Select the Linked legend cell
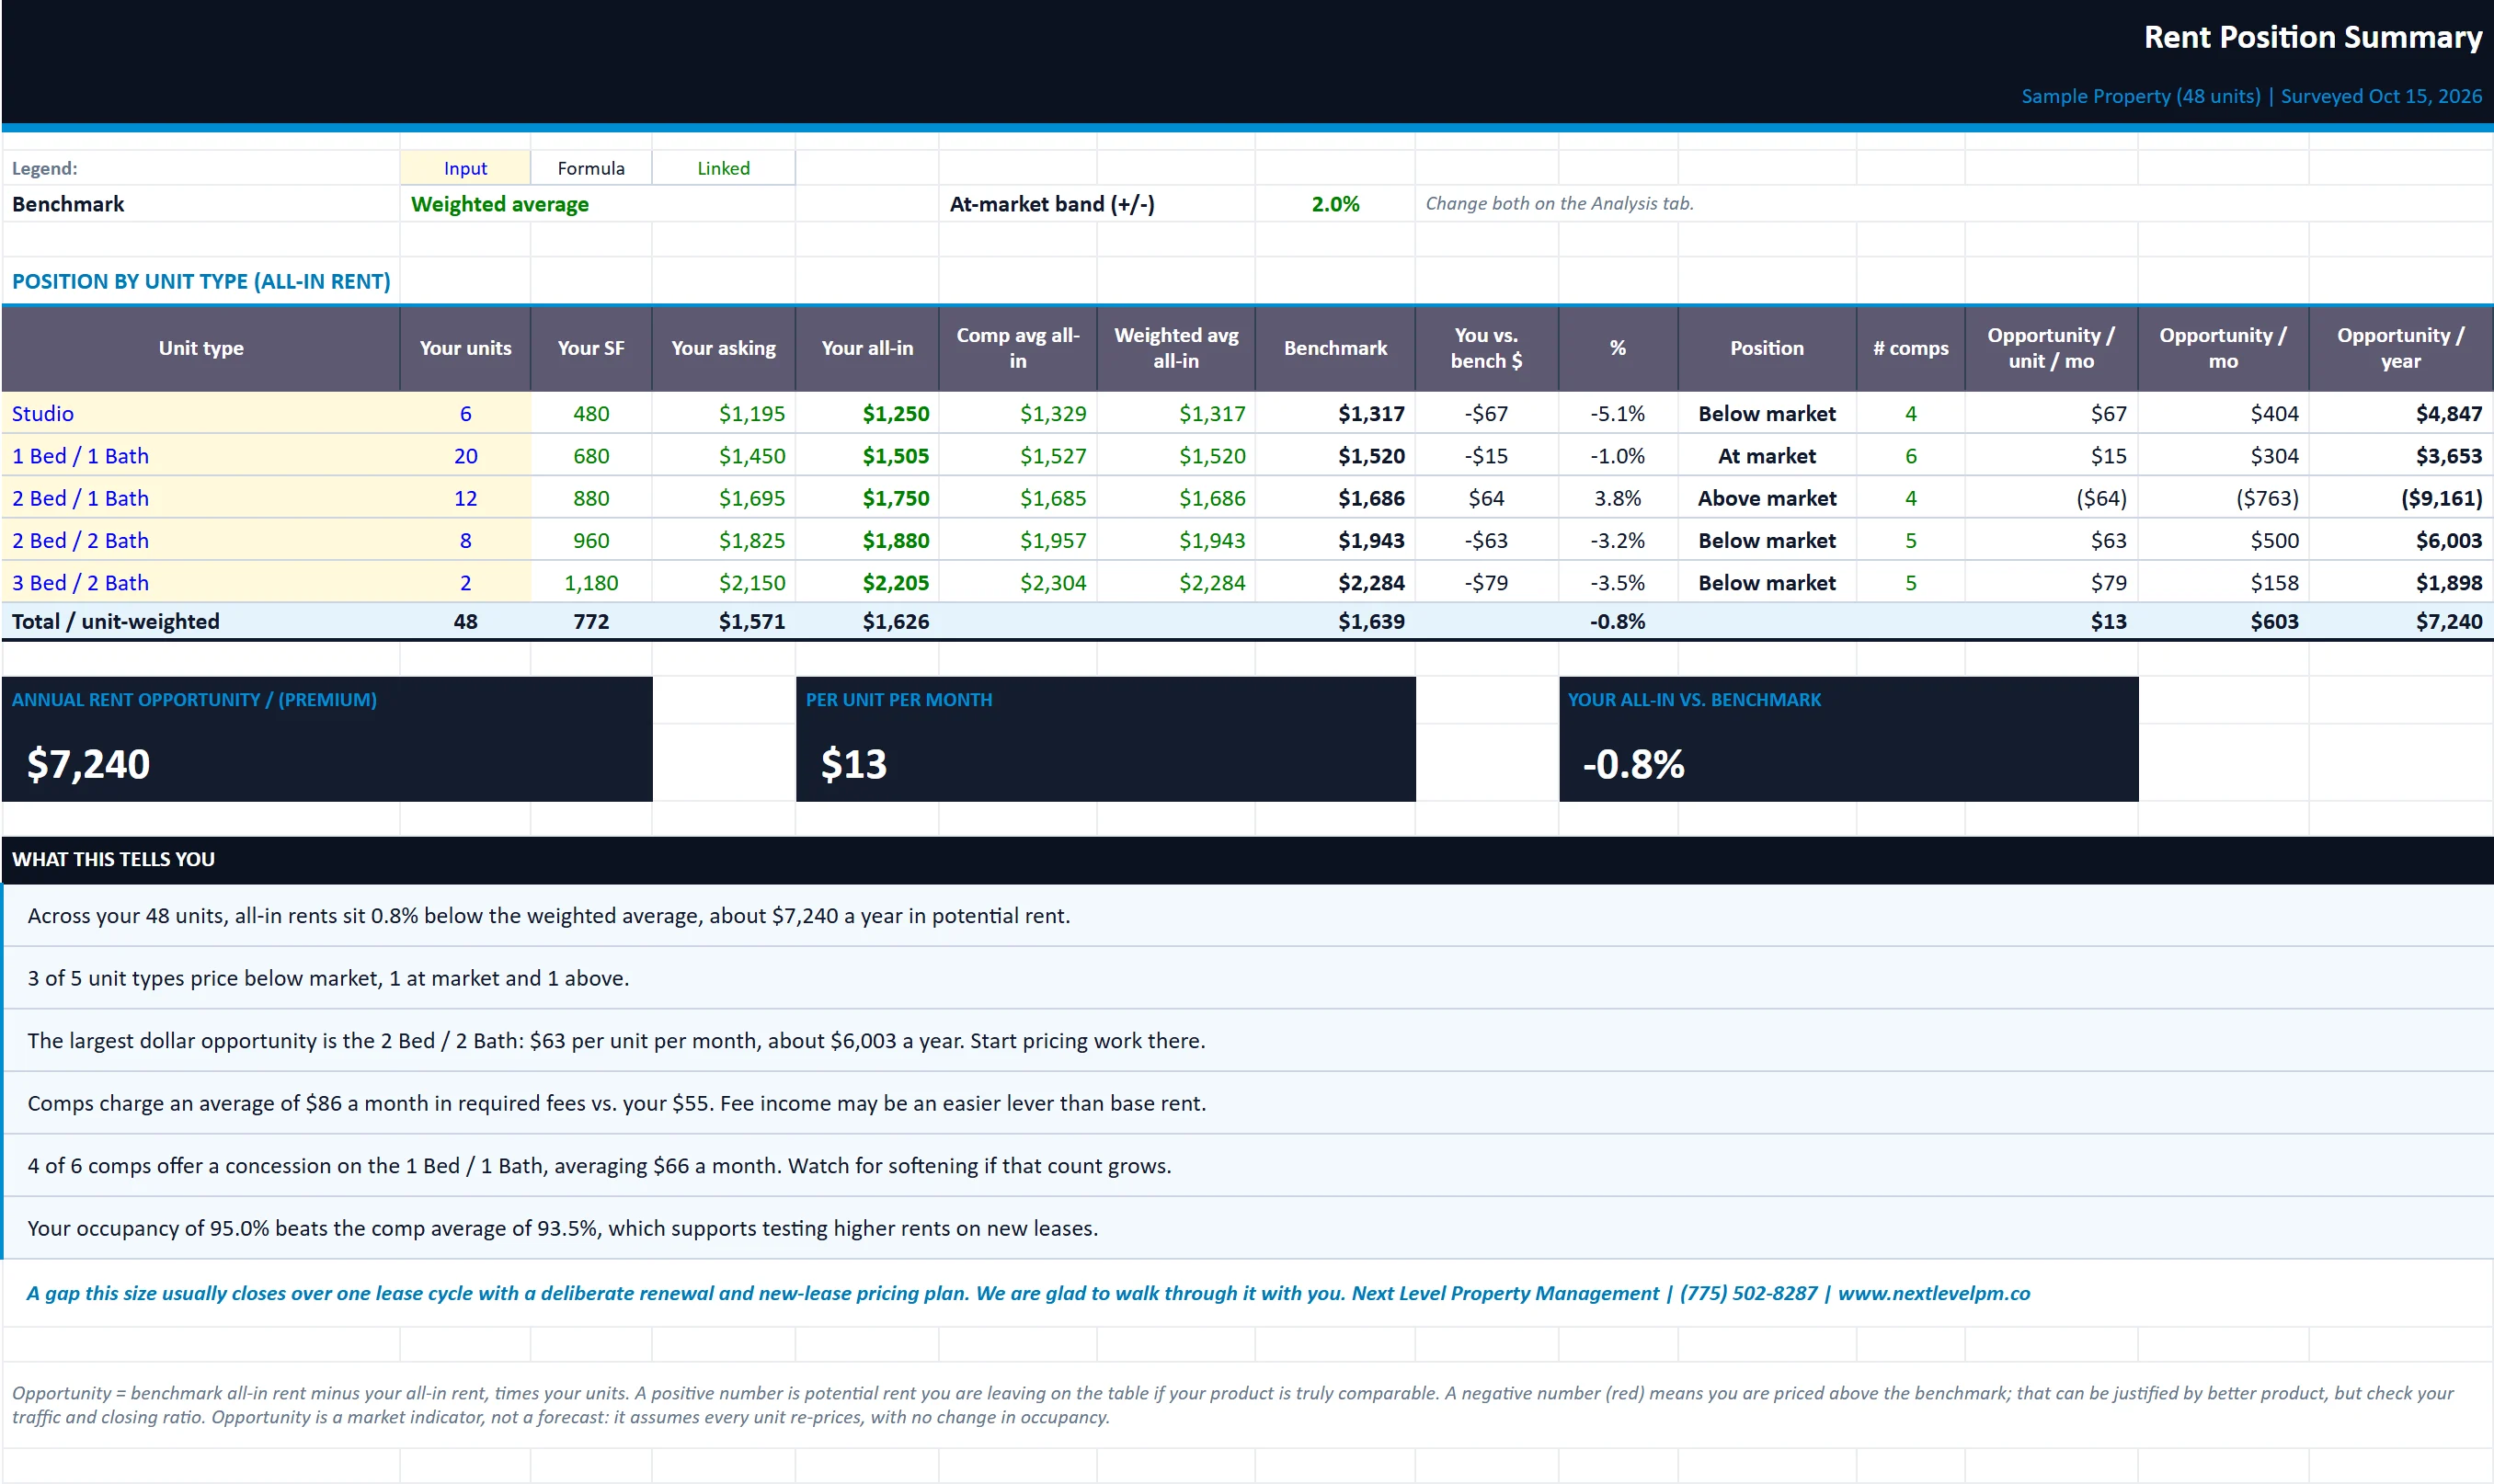2494x1484 pixels. [723, 168]
